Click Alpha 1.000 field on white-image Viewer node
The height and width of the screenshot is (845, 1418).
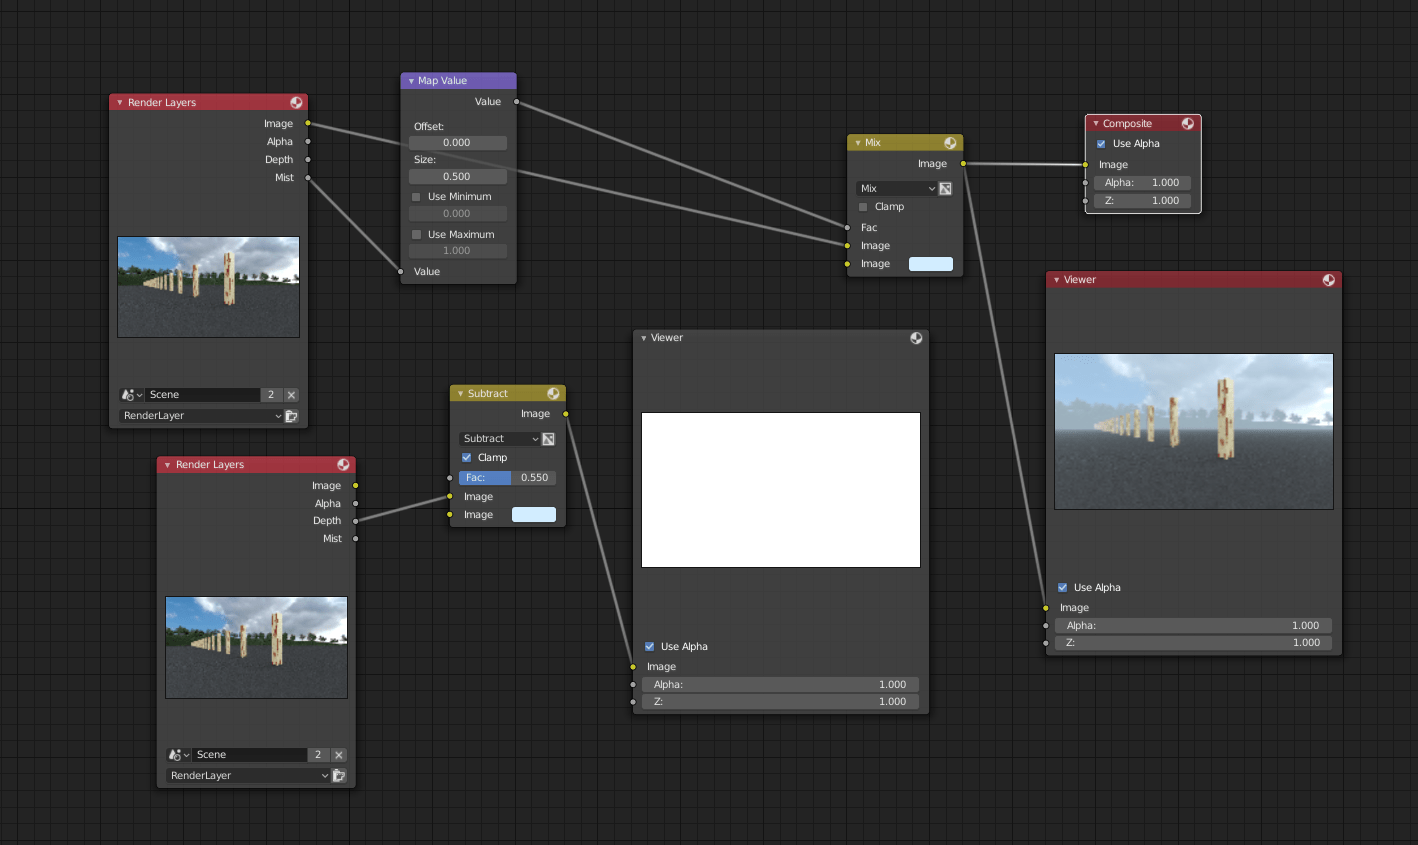click(781, 685)
